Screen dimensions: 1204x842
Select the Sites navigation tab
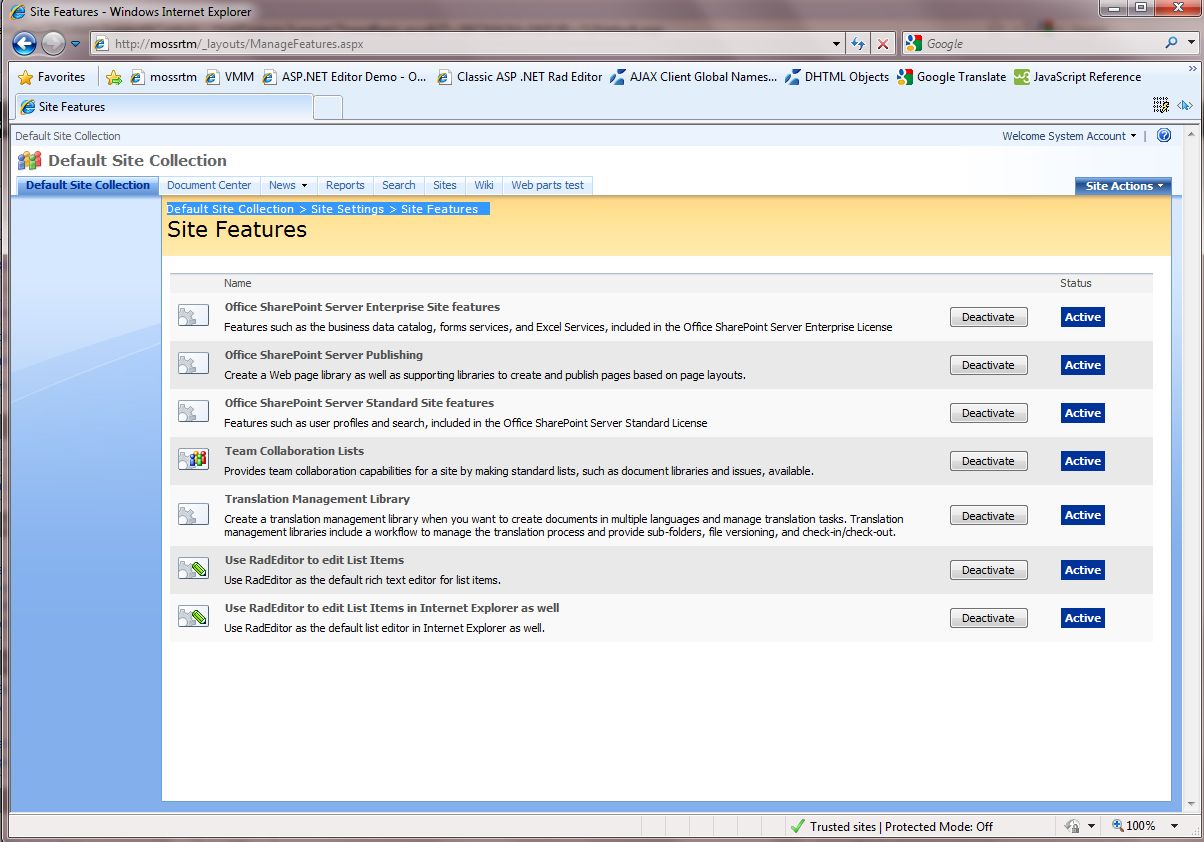pos(445,185)
